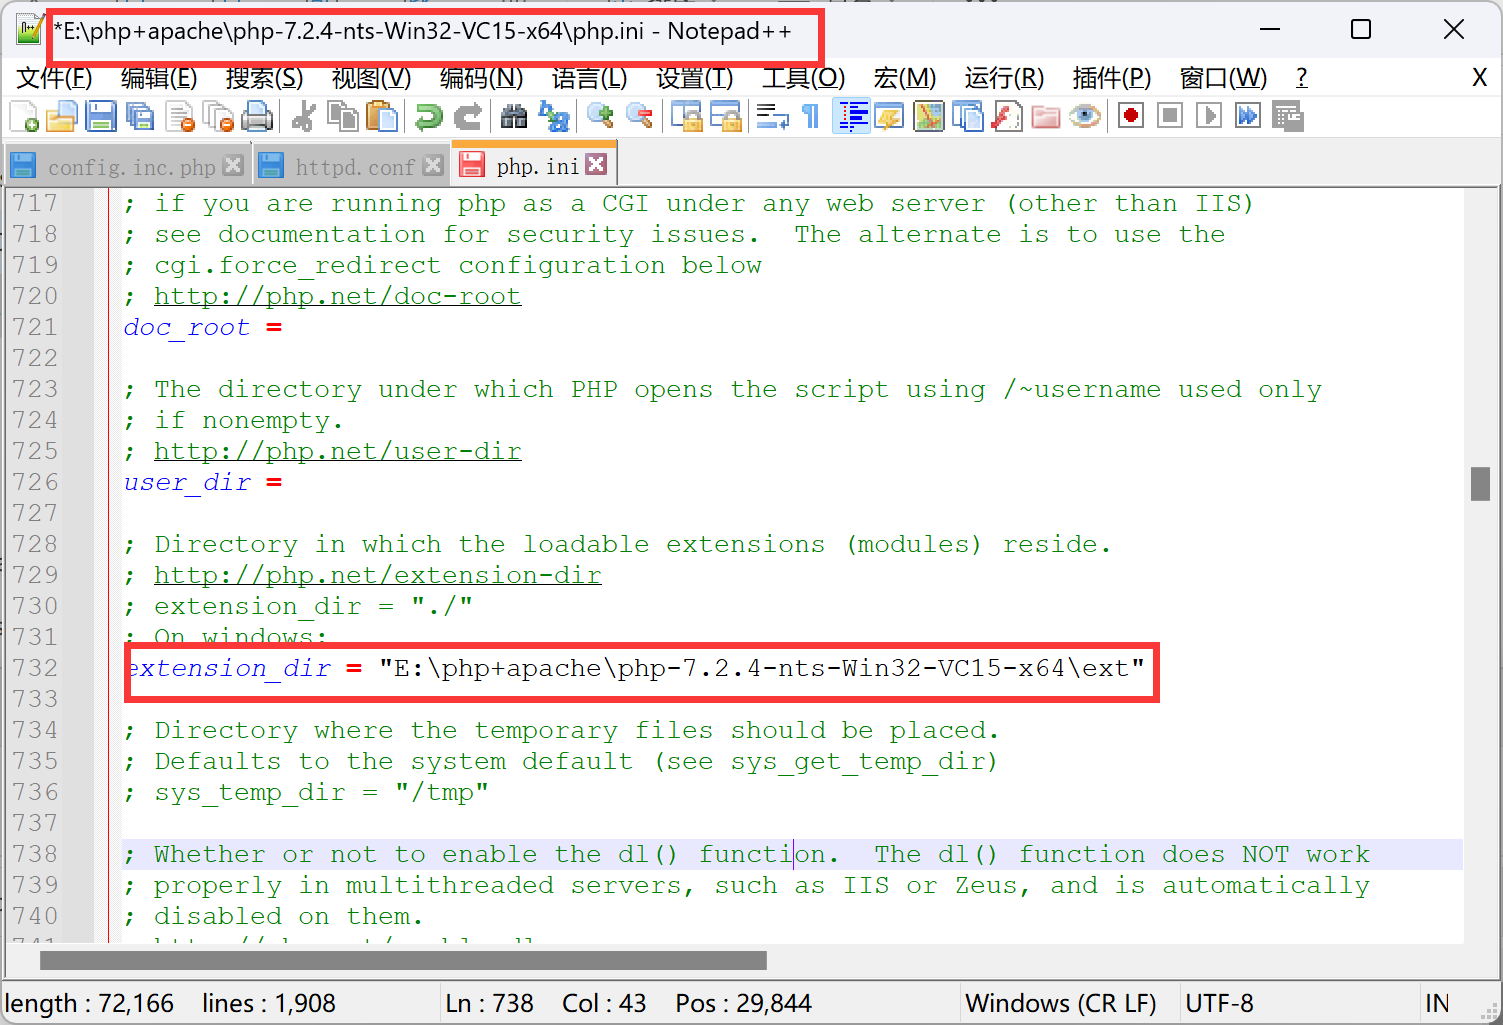Save the current php.ini file
This screenshot has height=1025, width=1503.
(101, 117)
